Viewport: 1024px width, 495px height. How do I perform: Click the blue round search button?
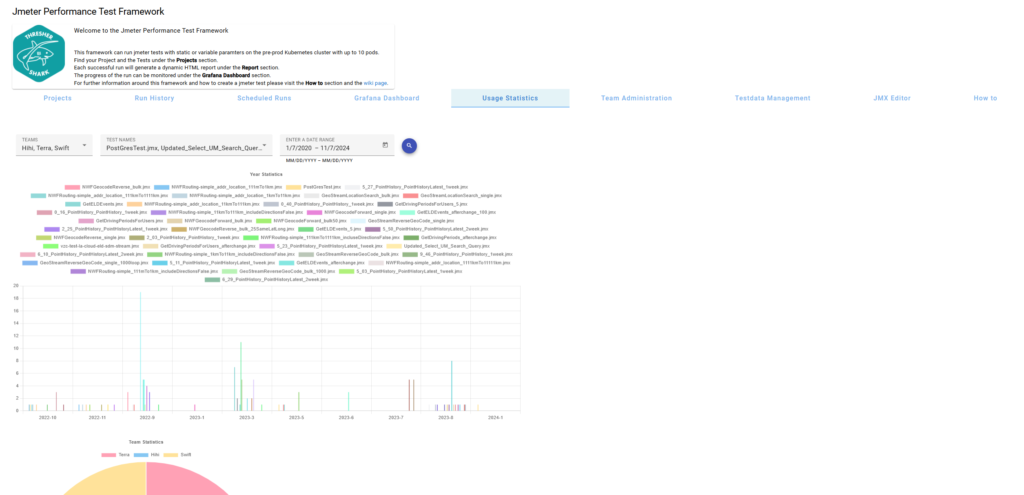coord(409,146)
